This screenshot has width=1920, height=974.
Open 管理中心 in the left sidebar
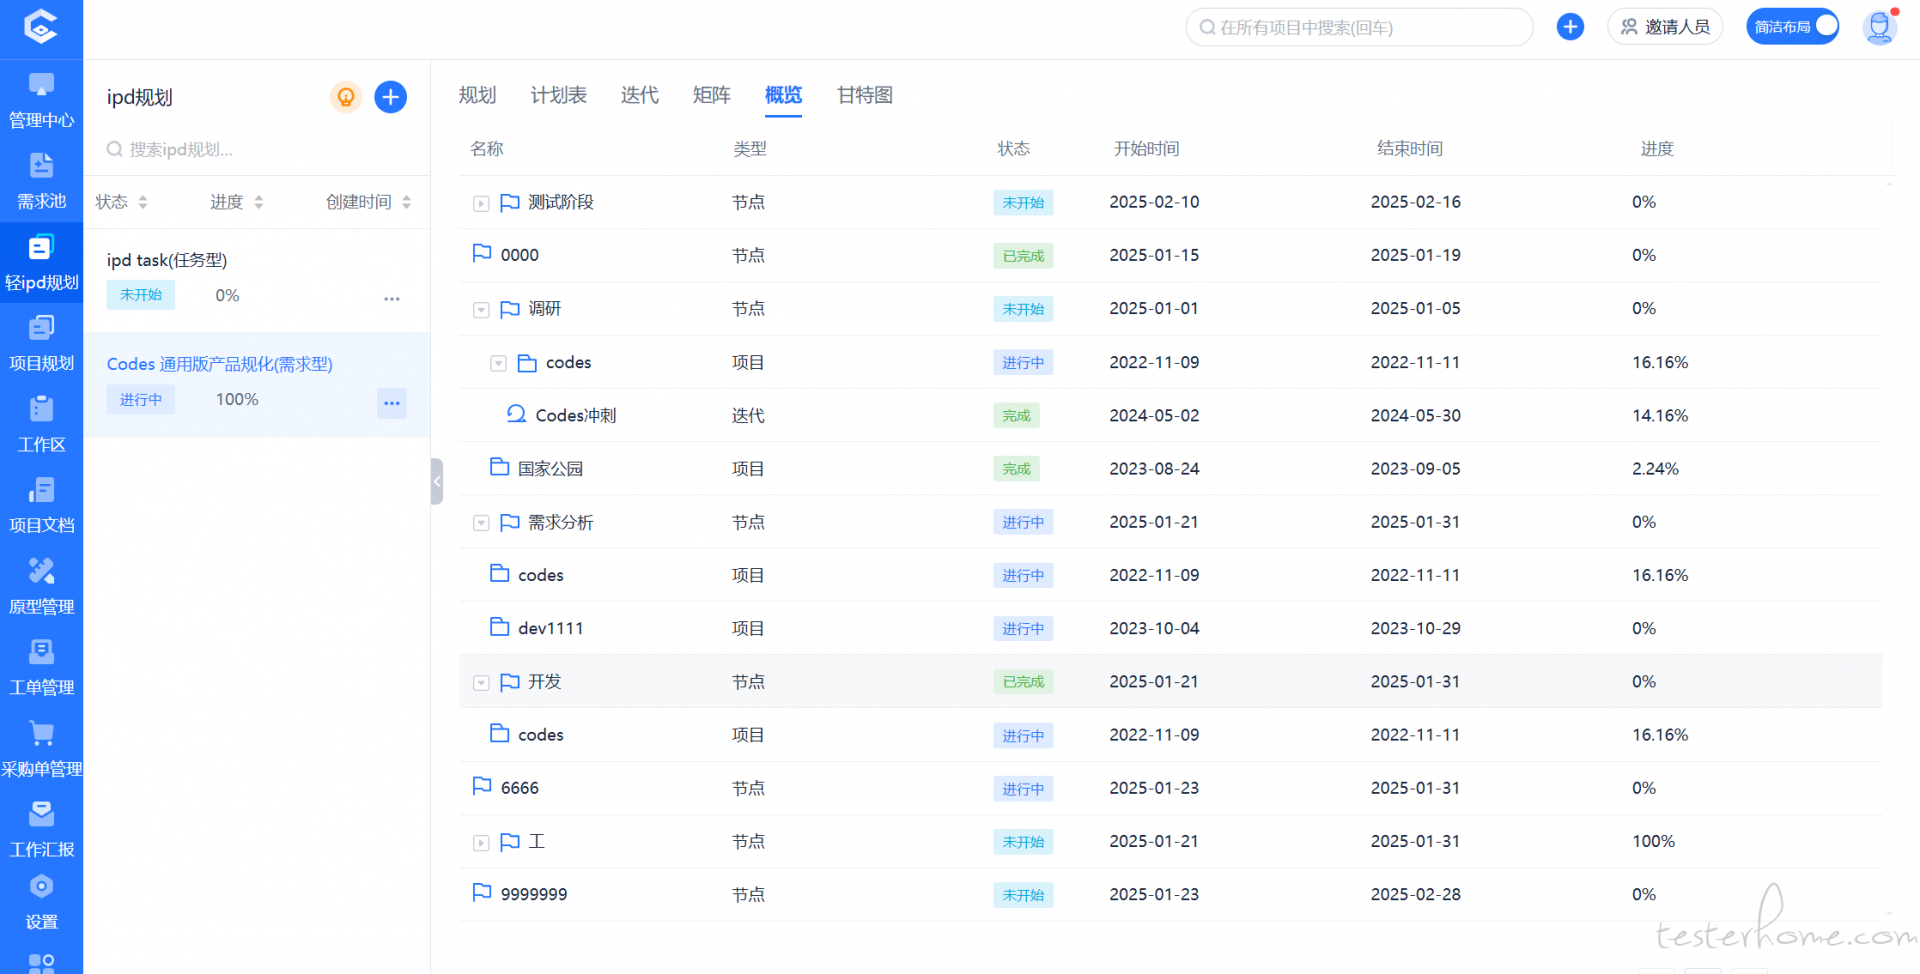[41, 100]
